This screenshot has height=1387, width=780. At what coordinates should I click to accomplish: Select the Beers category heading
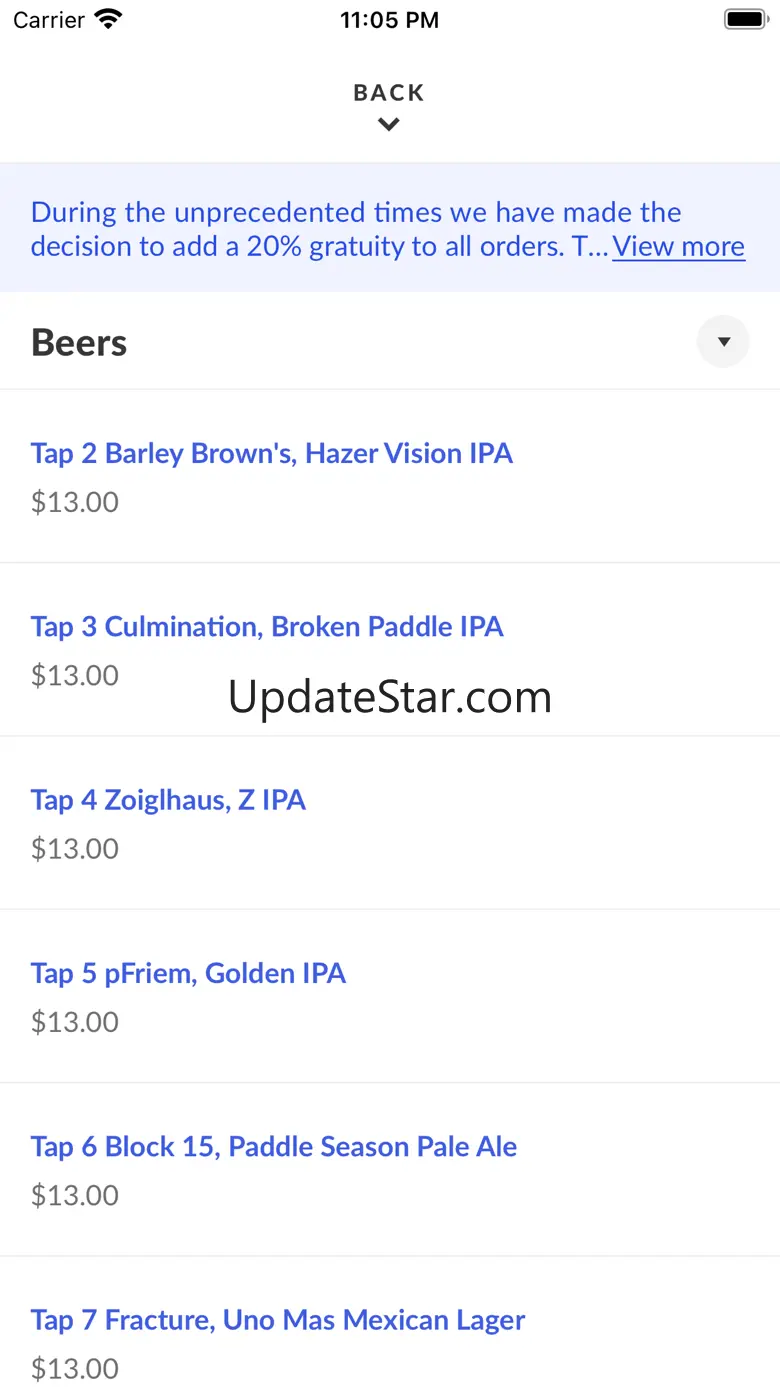79,343
